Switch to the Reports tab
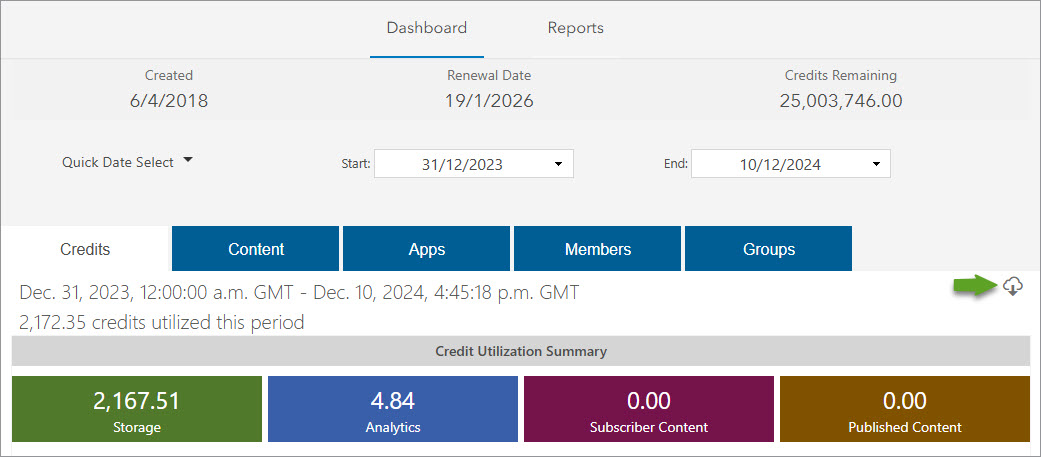1041x457 pixels. pyautogui.click(x=576, y=29)
